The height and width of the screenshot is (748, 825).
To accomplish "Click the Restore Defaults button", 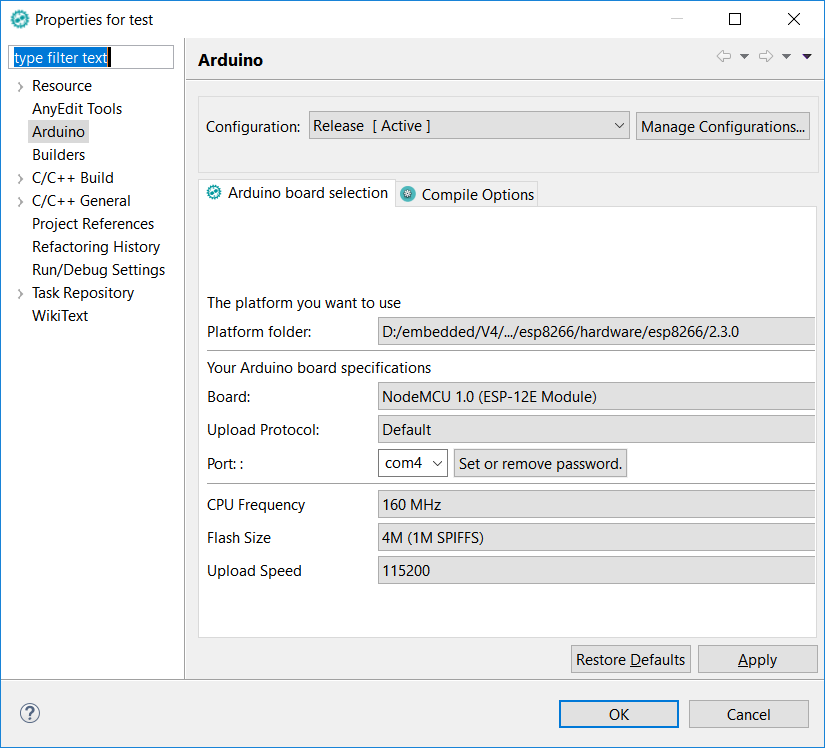I will click(630, 659).
